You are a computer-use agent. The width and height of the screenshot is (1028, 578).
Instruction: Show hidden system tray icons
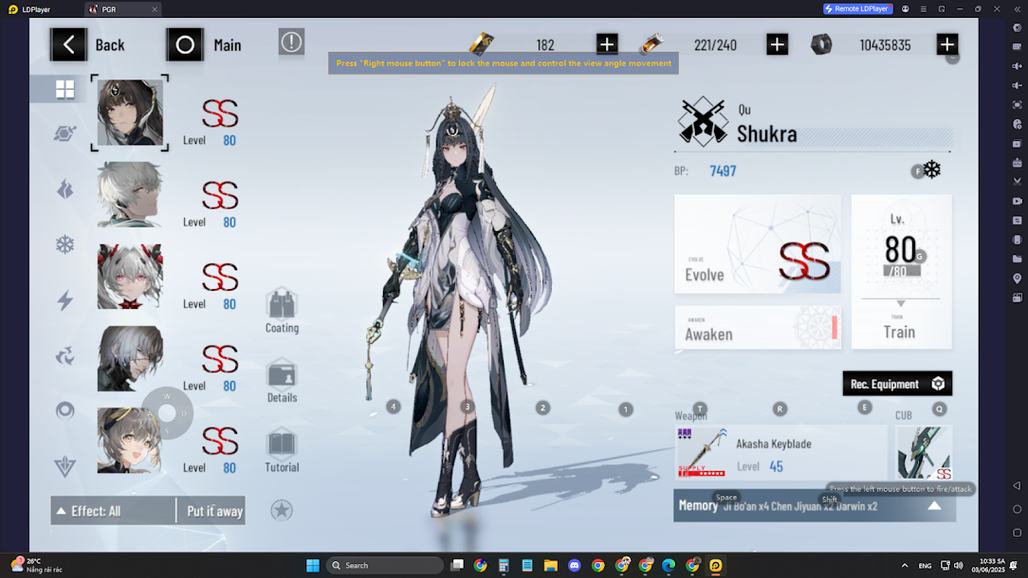(x=905, y=566)
